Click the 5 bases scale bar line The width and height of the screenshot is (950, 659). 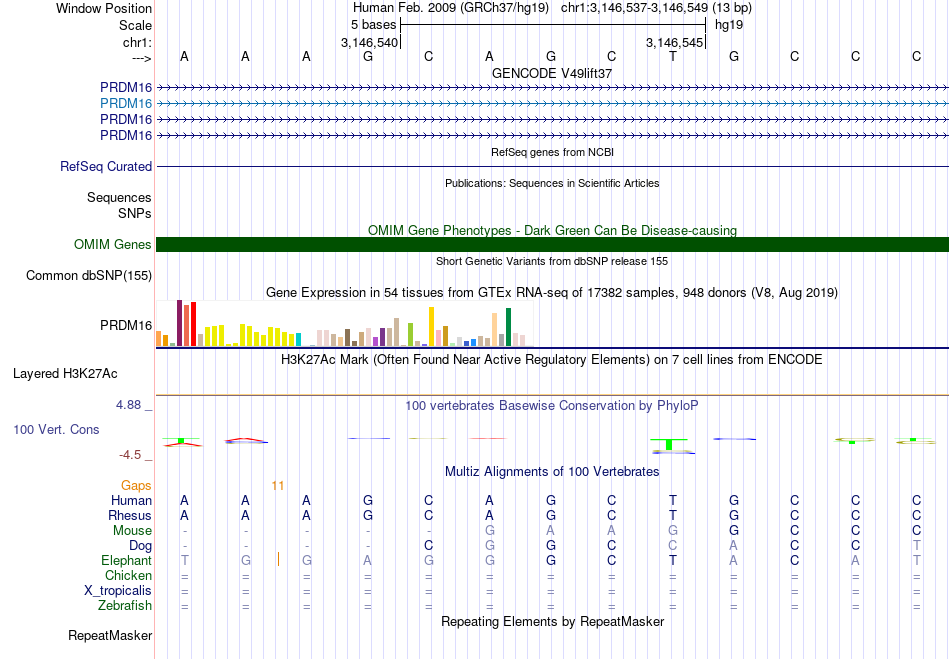553,25
